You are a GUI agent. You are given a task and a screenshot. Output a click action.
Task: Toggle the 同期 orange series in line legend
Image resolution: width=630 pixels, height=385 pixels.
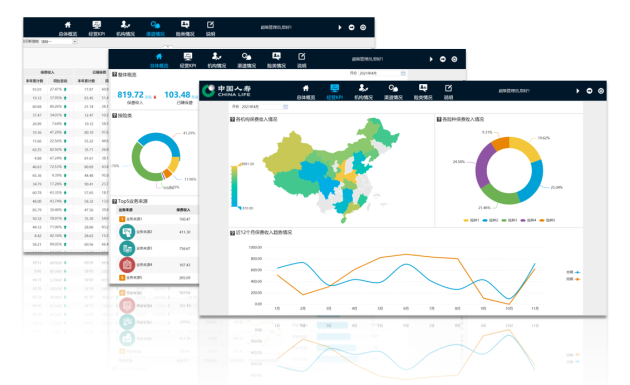(573, 279)
